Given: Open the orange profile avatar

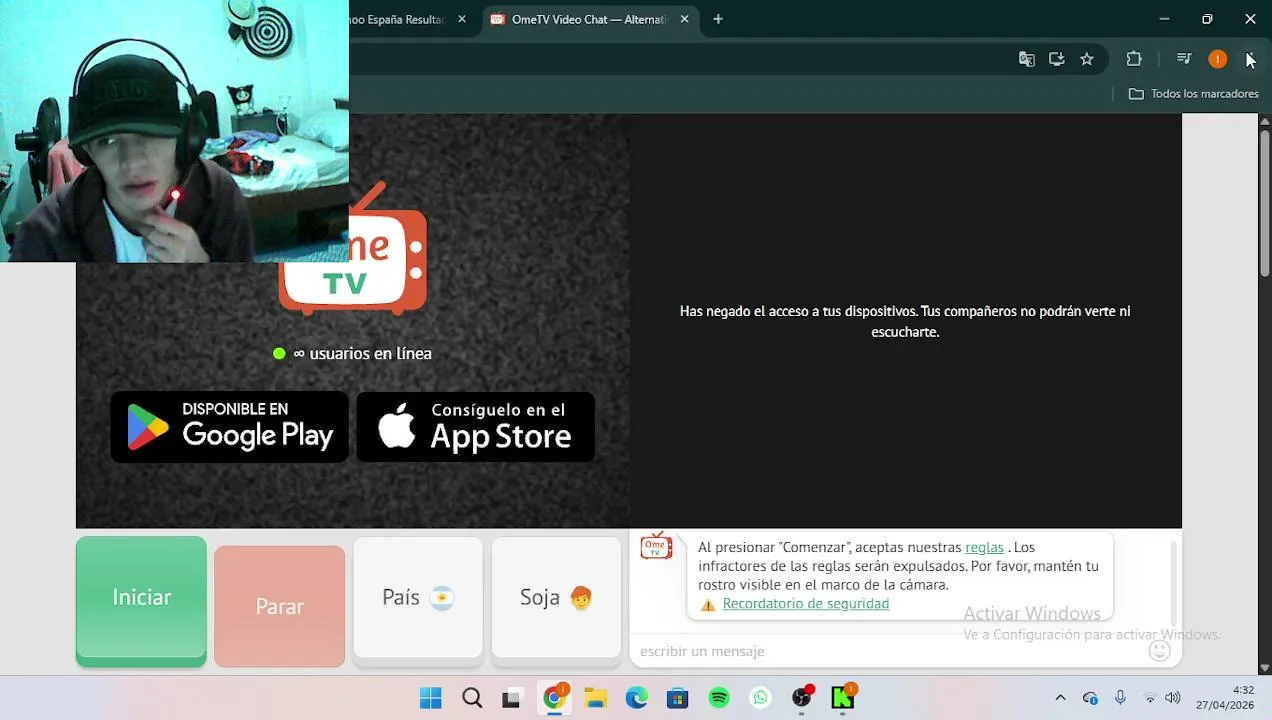Looking at the screenshot, I should tap(1217, 59).
